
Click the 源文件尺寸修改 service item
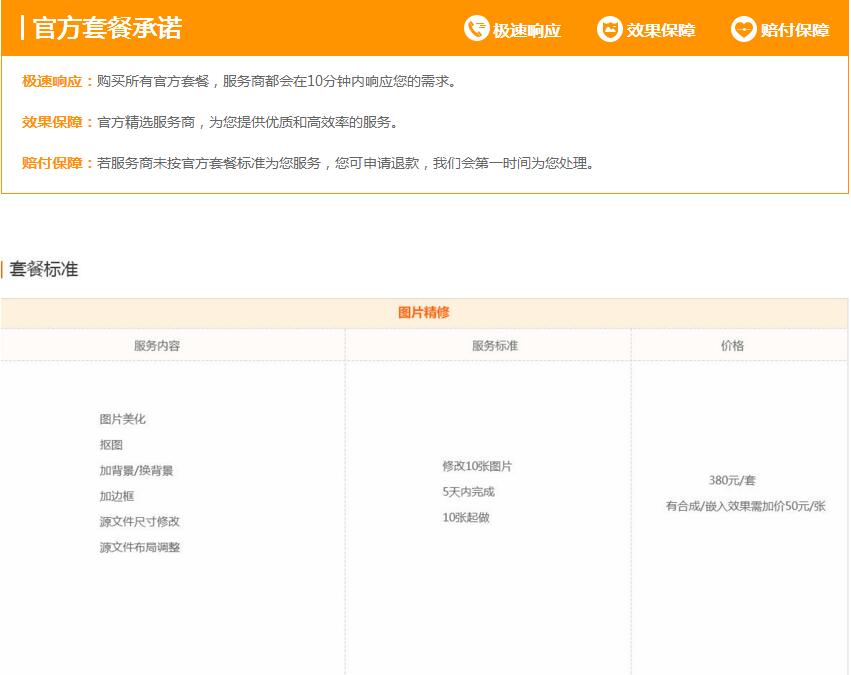point(140,522)
